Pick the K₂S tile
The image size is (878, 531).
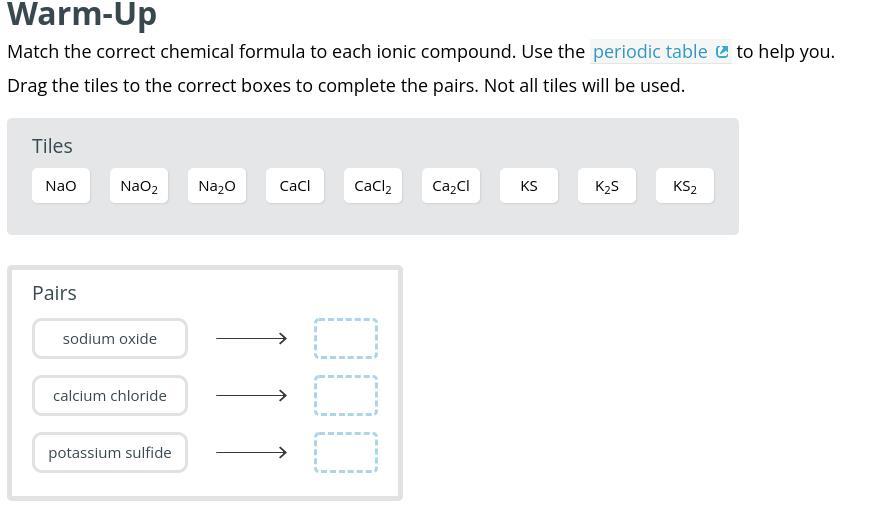click(607, 186)
